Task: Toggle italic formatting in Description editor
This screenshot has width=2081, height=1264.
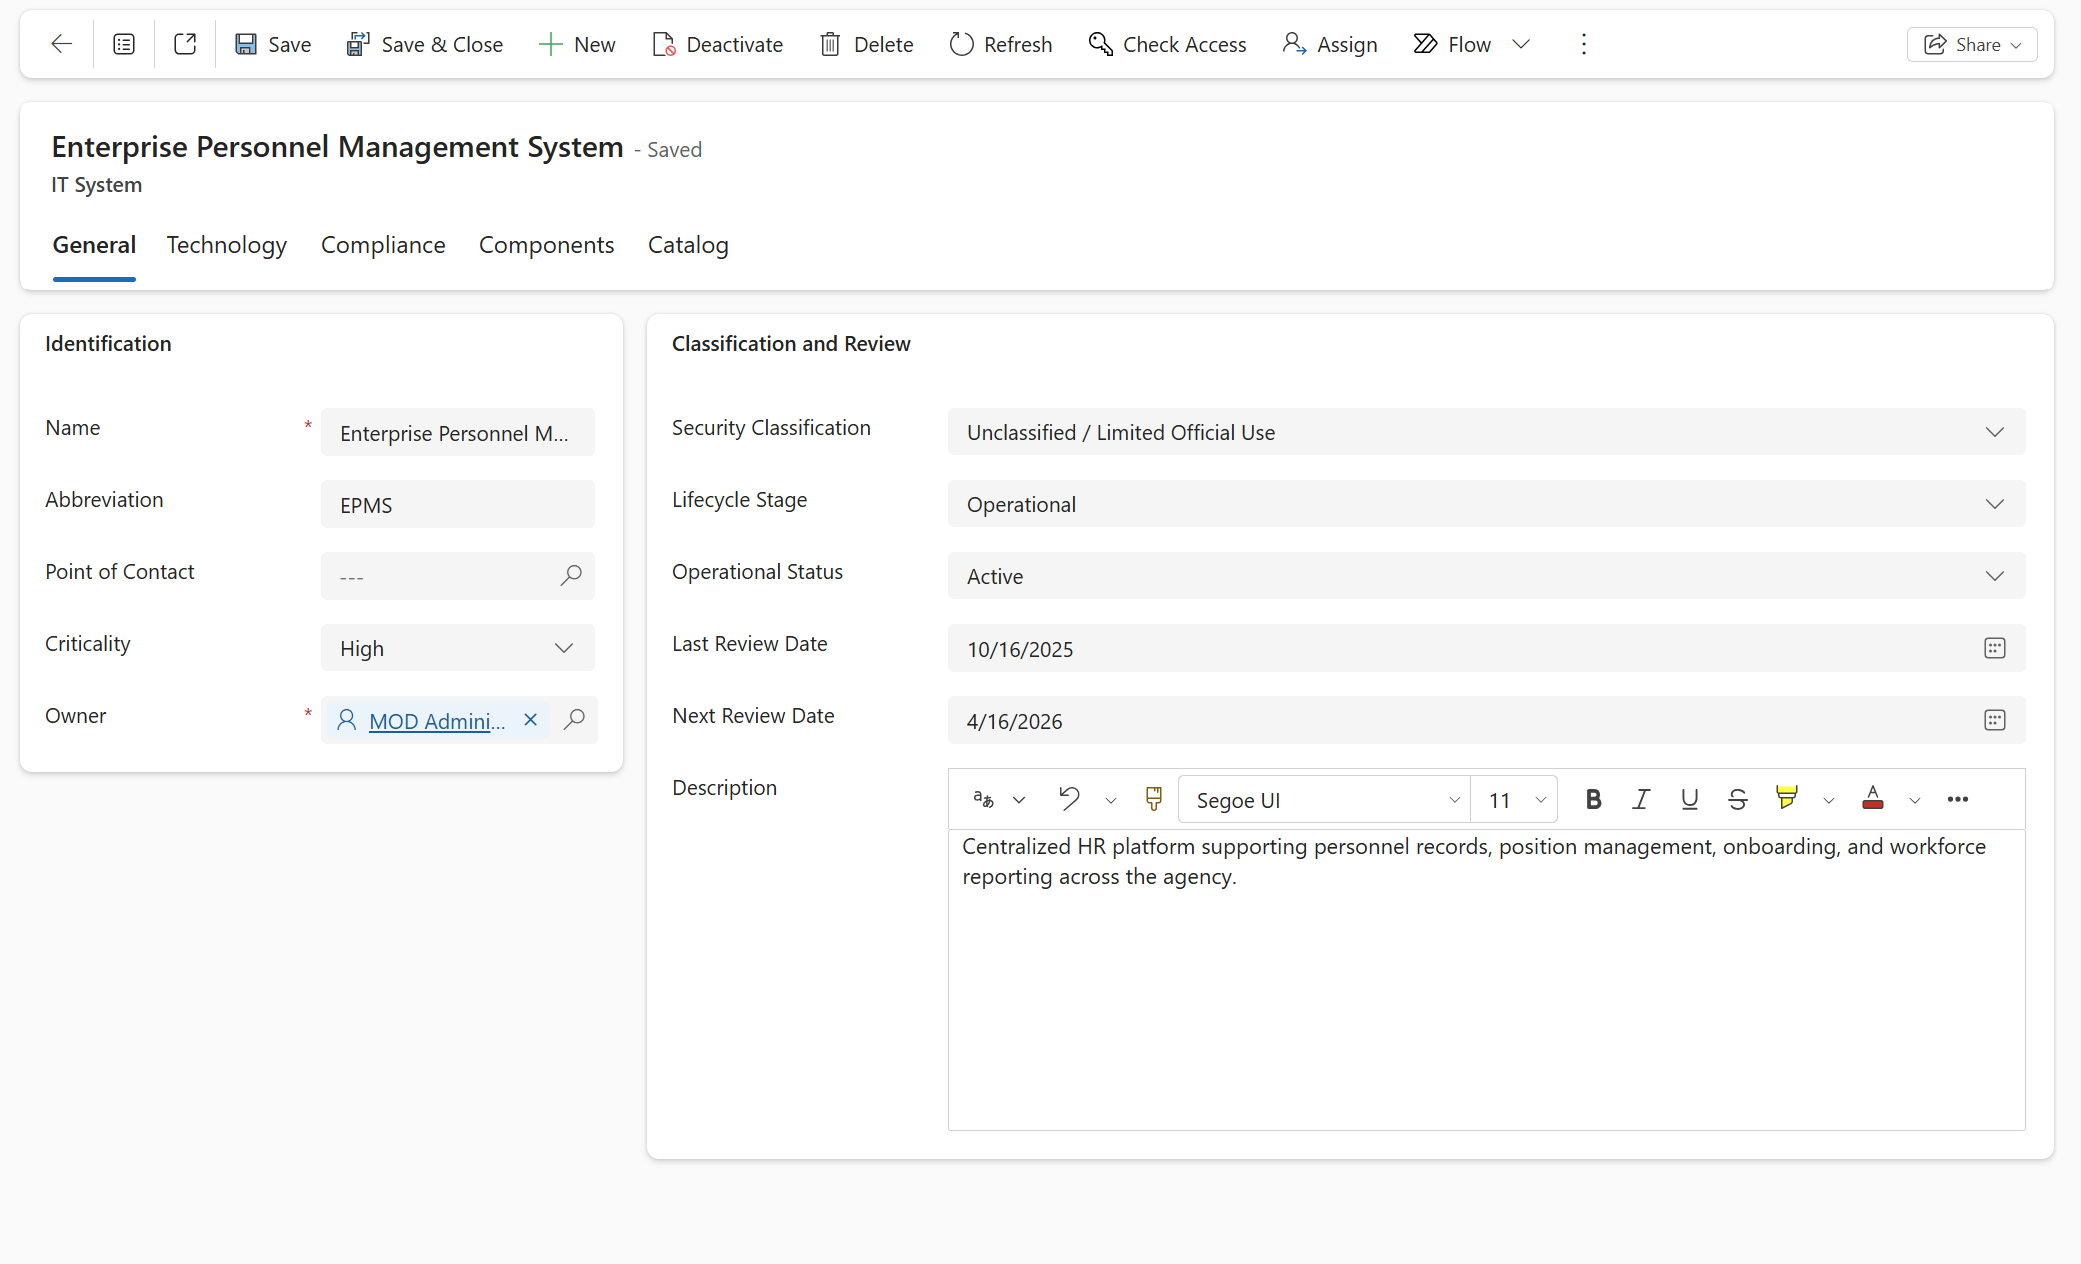Action: pos(1641,799)
